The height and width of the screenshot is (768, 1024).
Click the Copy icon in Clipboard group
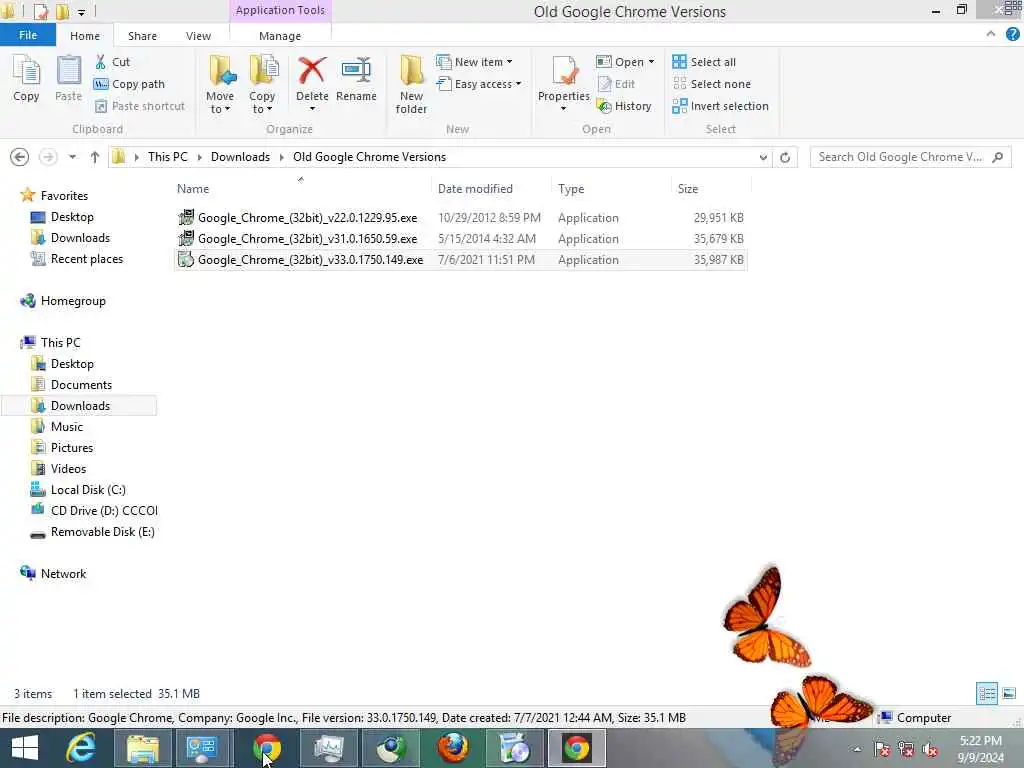point(26,78)
